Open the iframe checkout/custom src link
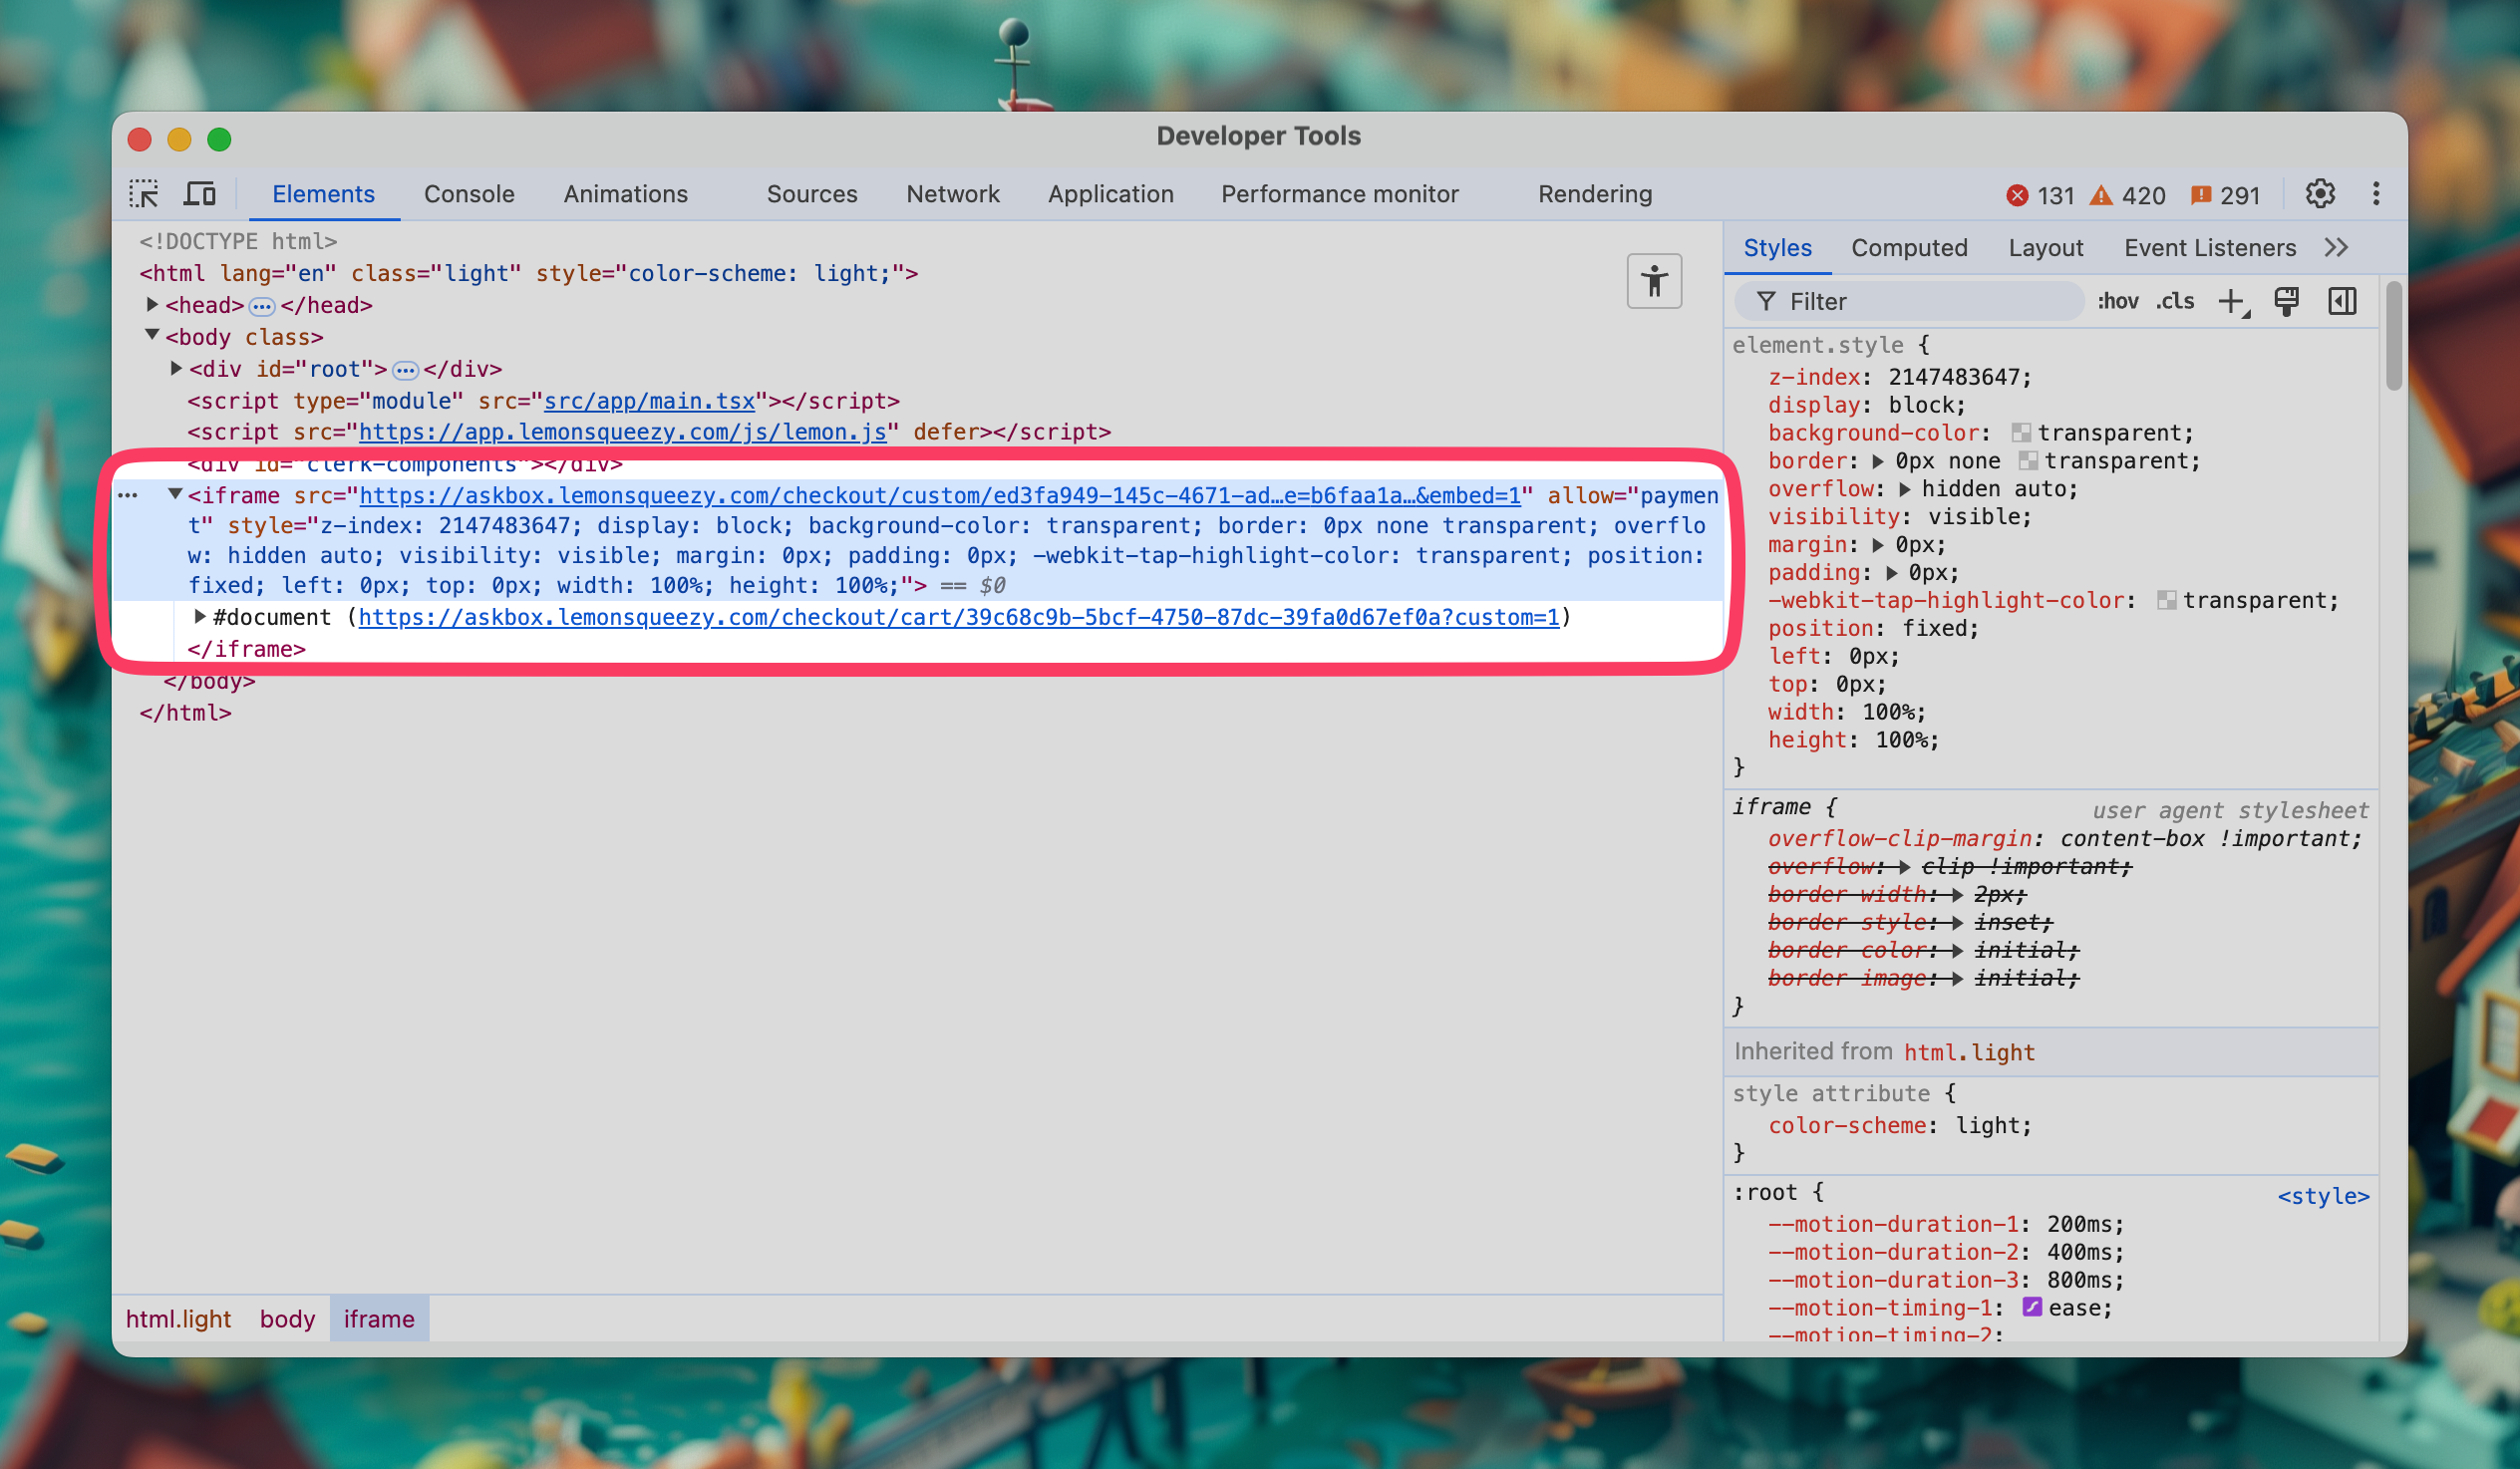Screen dimensions: 2520x1469 pyautogui.click(x=940, y=496)
